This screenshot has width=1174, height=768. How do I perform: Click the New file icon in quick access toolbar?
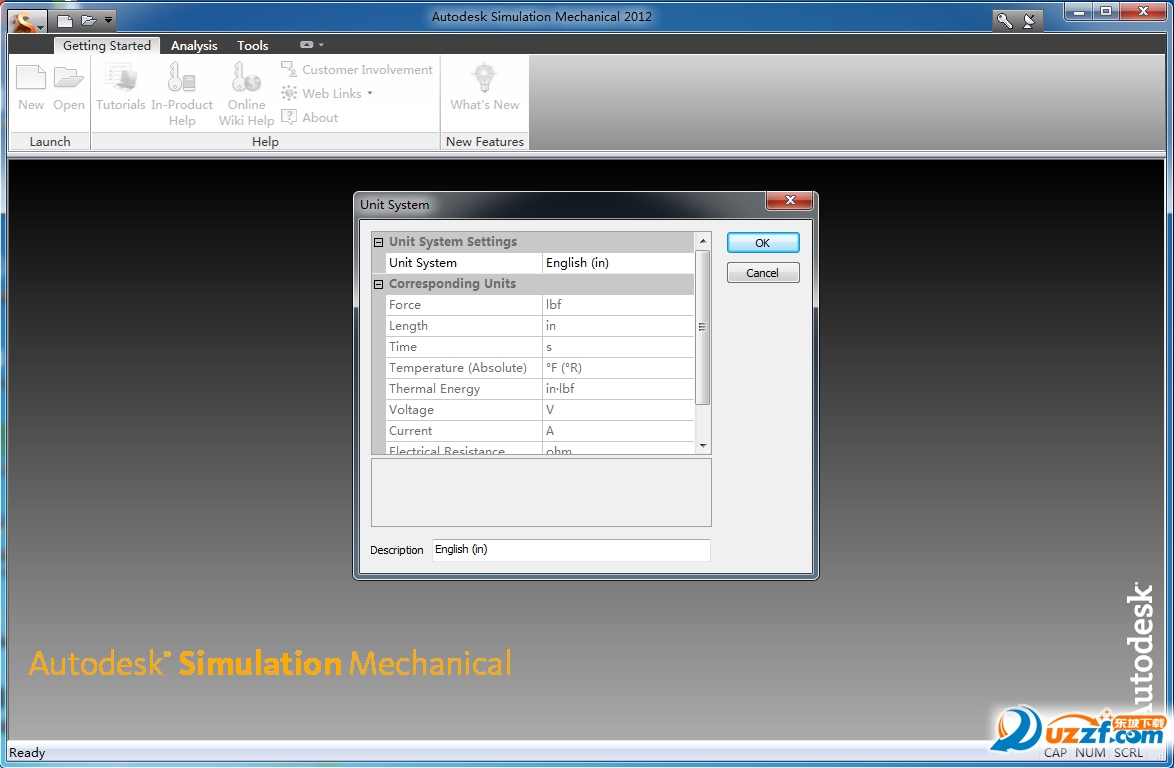65,21
